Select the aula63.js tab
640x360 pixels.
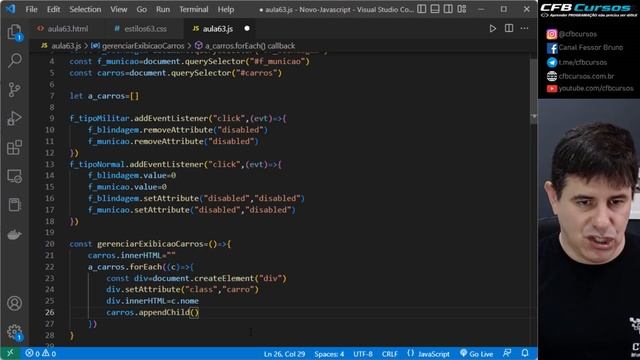click(x=218, y=29)
